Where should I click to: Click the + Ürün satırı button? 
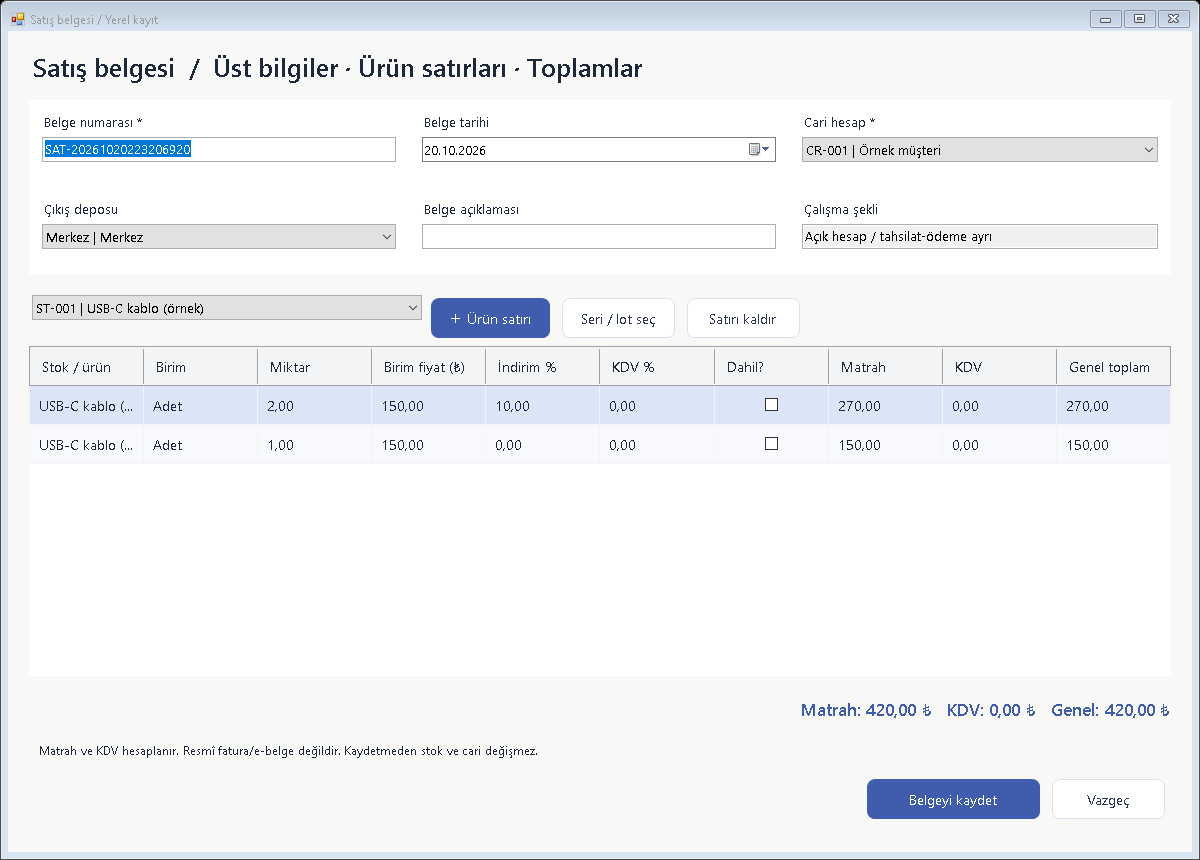click(490, 318)
